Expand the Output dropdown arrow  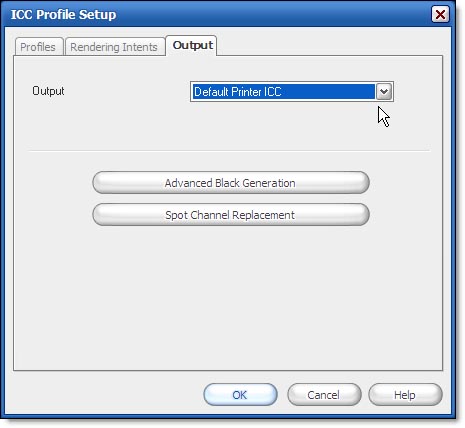384,91
